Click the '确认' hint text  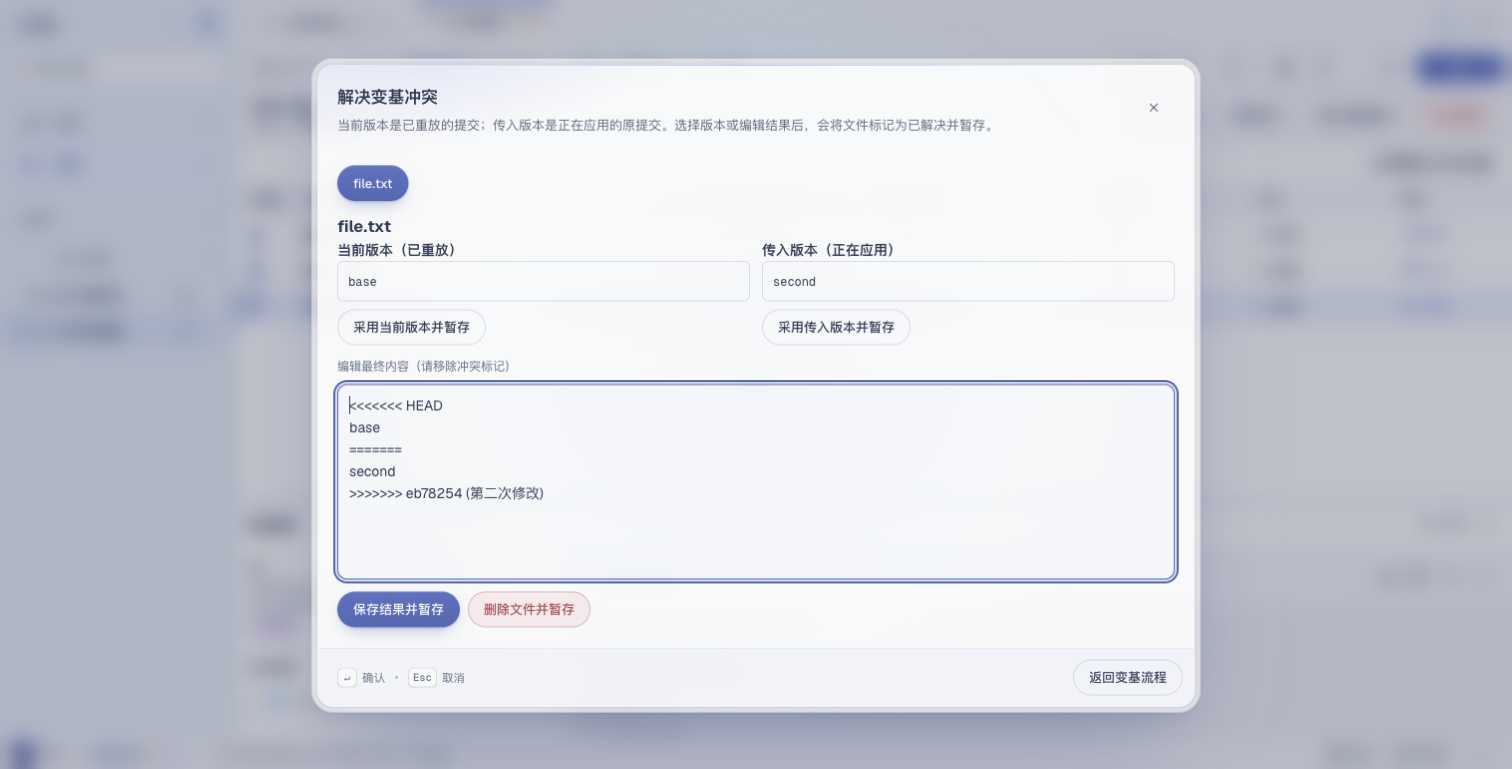pos(374,678)
